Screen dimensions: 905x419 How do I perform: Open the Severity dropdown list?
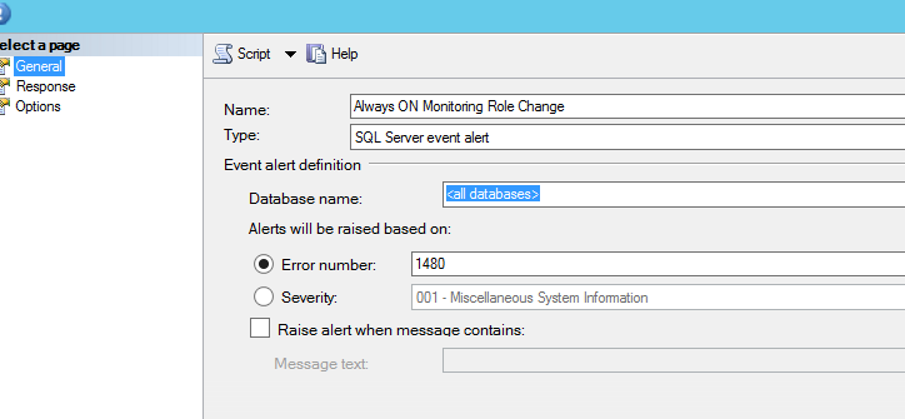pos(658,298)
